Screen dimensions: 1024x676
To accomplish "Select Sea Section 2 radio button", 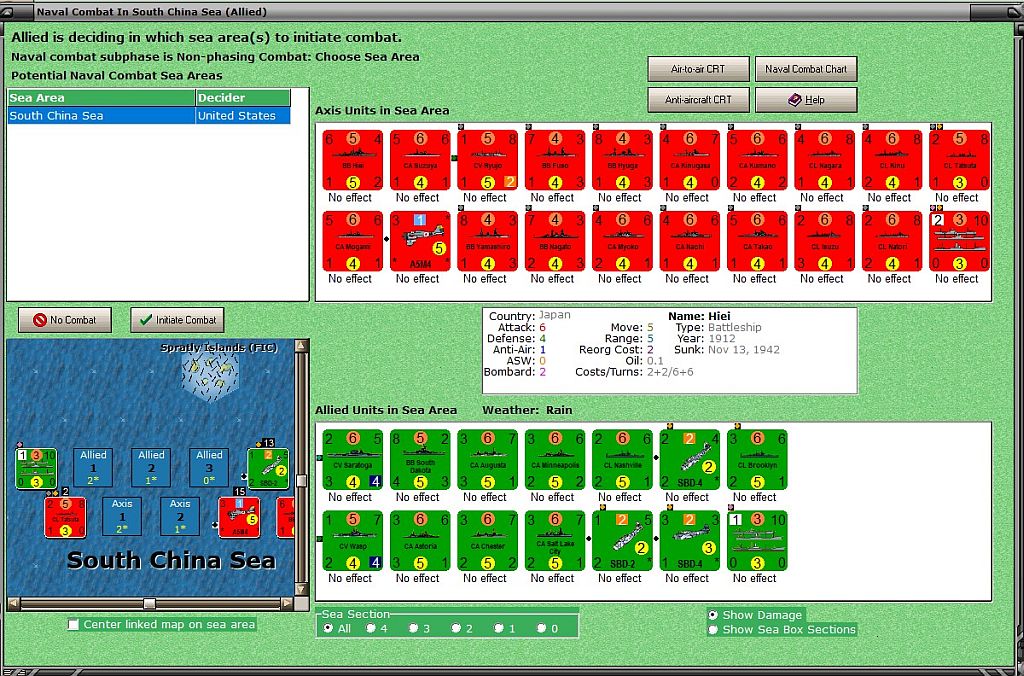I will [x=456, y=628].
